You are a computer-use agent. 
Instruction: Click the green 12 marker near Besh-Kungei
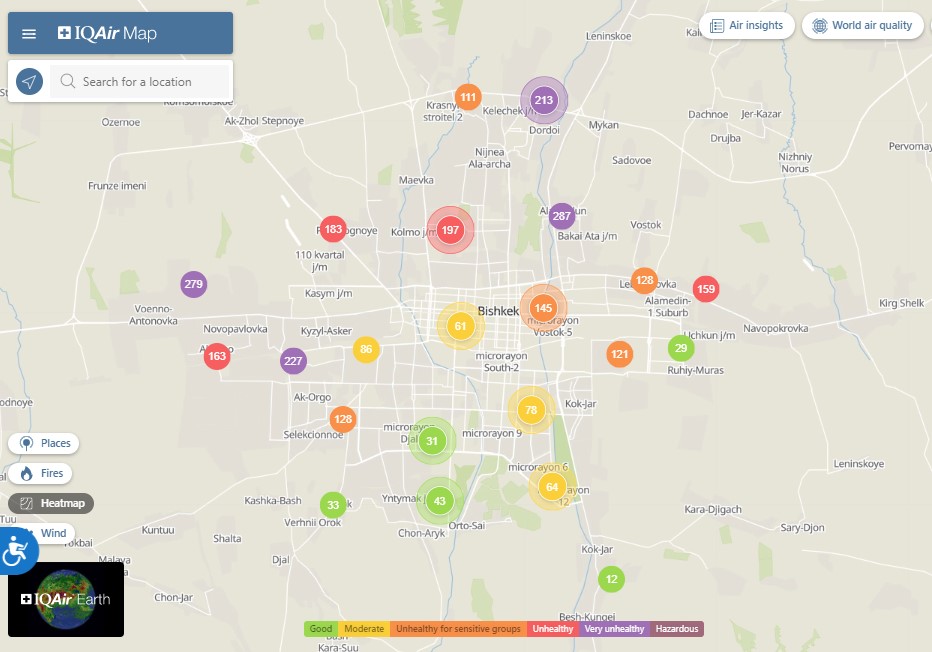pos(611,579)
